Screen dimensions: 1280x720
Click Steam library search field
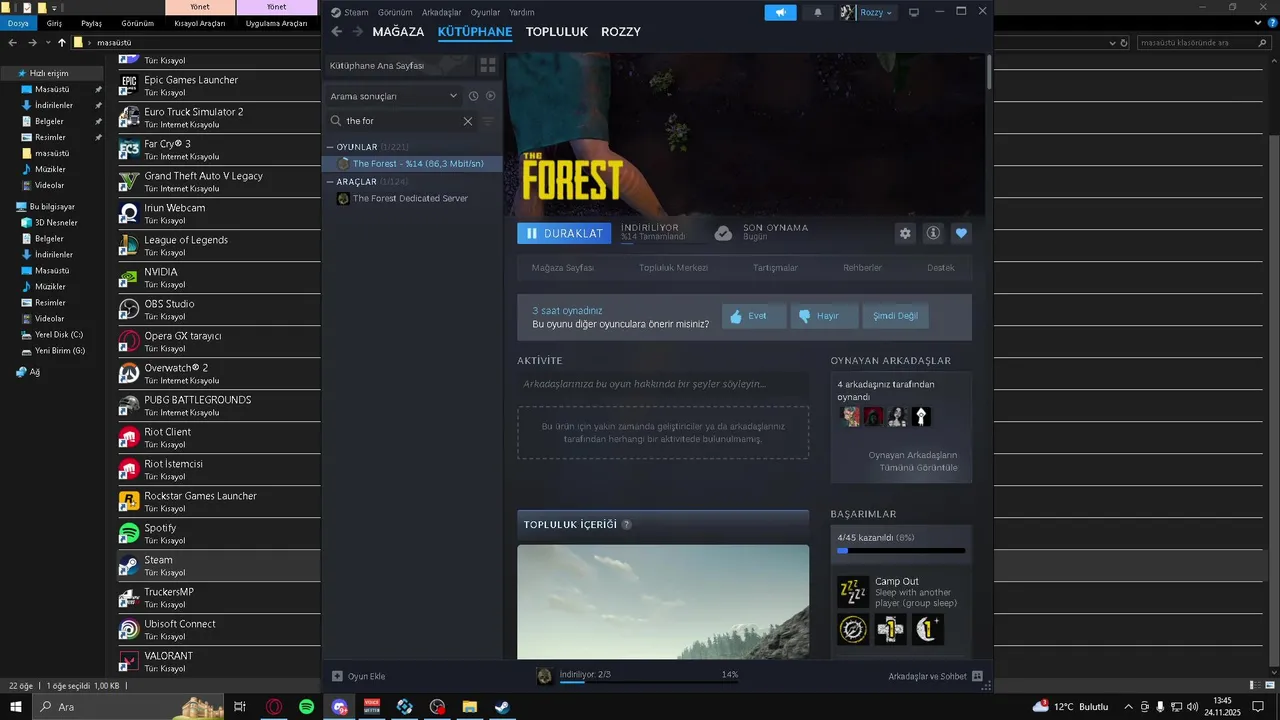coord(400,121)
